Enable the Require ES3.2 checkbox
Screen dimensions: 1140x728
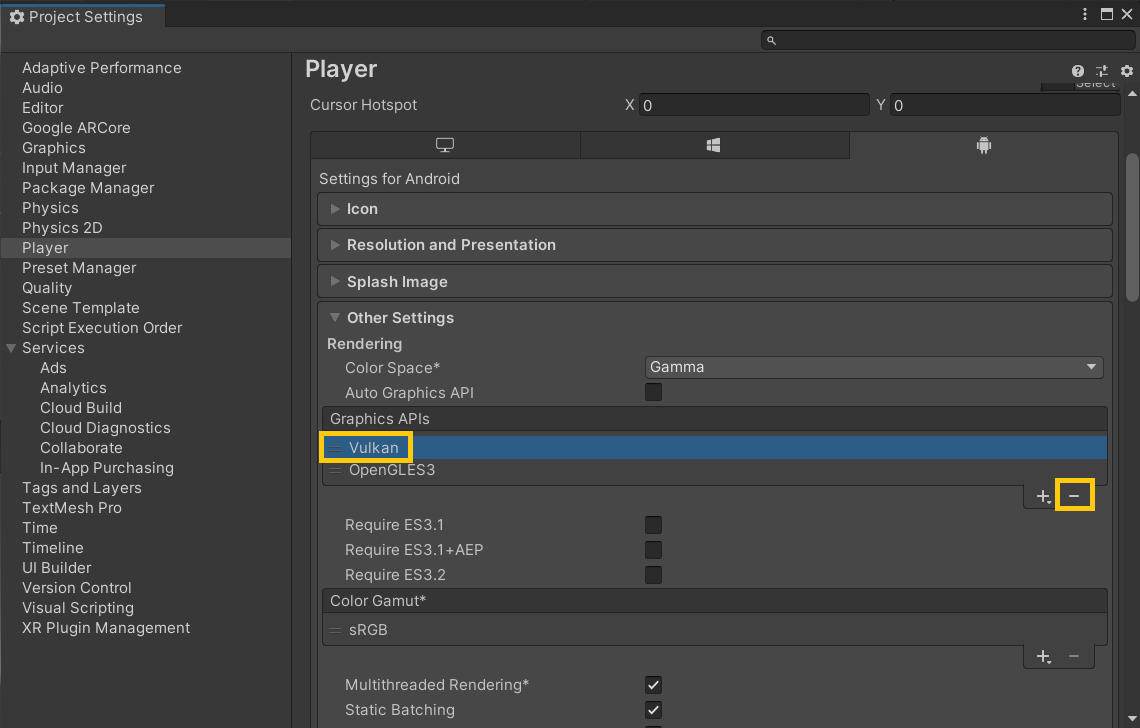coord(654,575)
